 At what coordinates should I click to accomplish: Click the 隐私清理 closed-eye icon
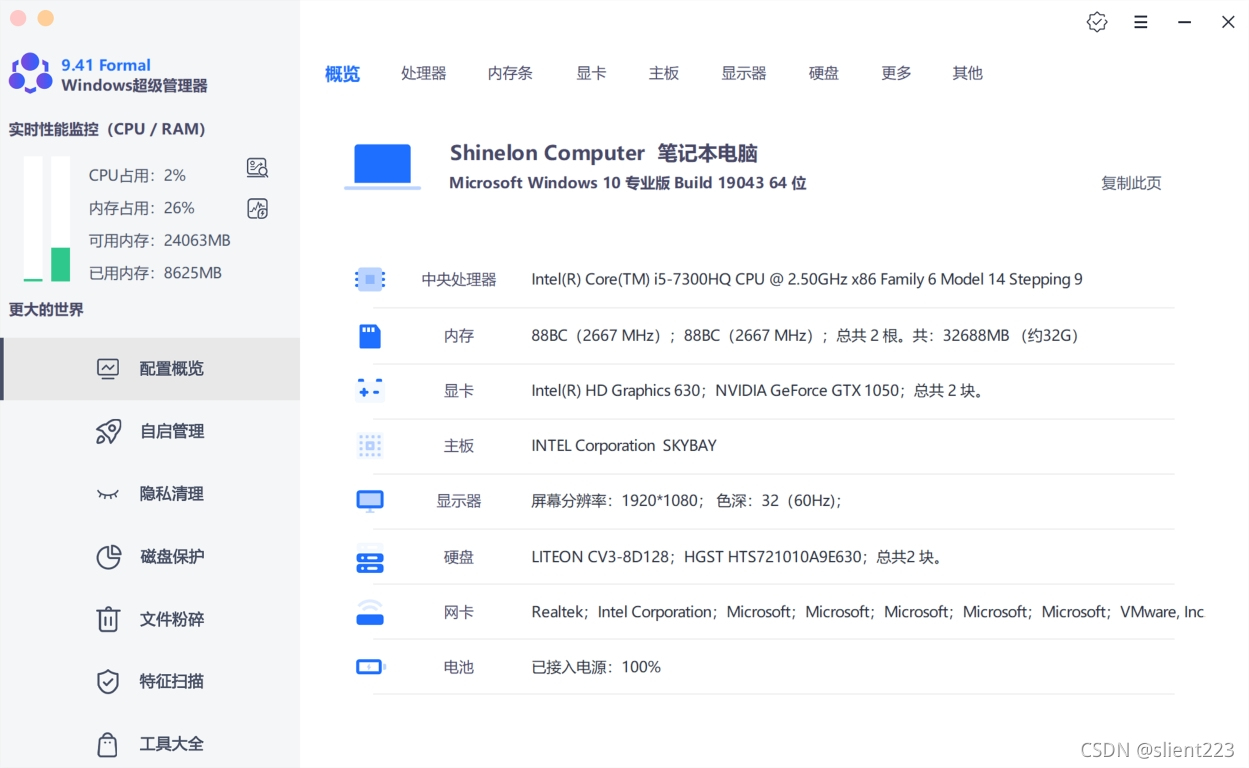click(108, 494)
